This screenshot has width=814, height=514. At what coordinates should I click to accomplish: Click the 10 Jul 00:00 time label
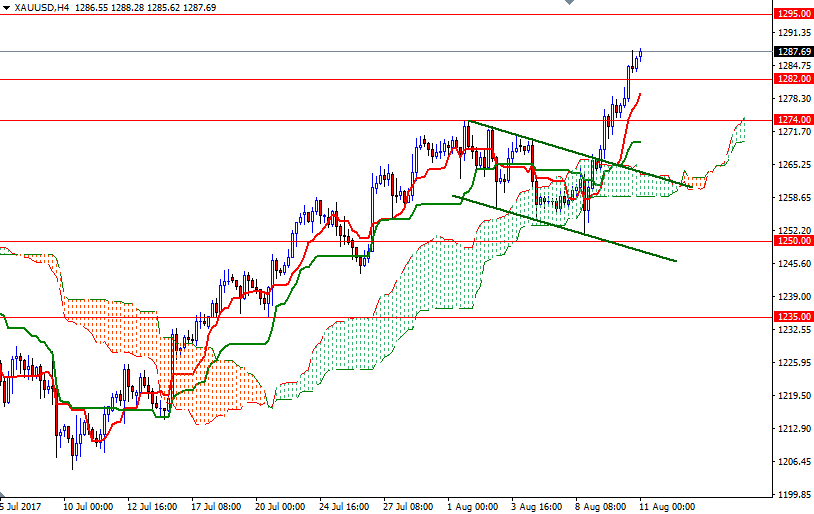pos(88,507)
